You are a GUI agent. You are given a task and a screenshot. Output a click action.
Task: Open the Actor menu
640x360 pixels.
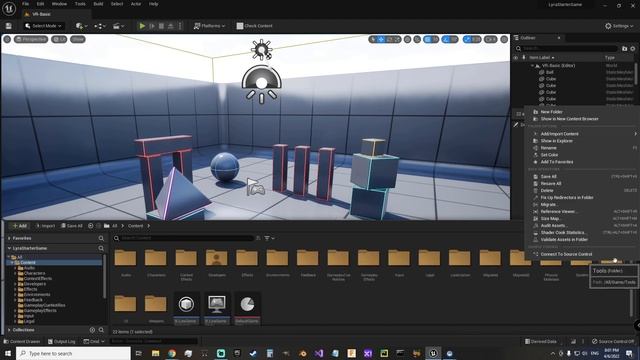(136, 4)
